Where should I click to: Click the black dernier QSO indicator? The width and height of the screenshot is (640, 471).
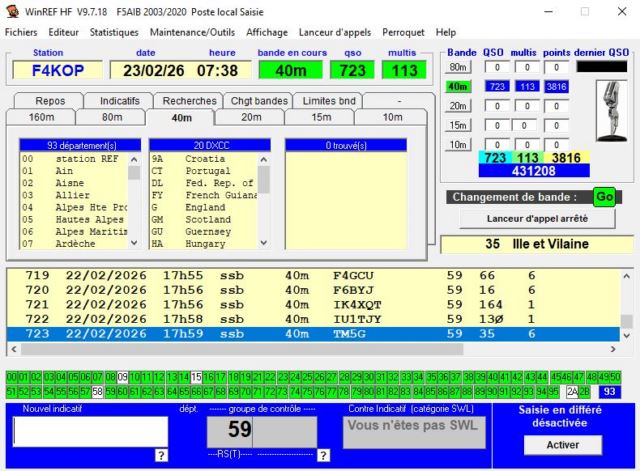click(x=602, y=67)
